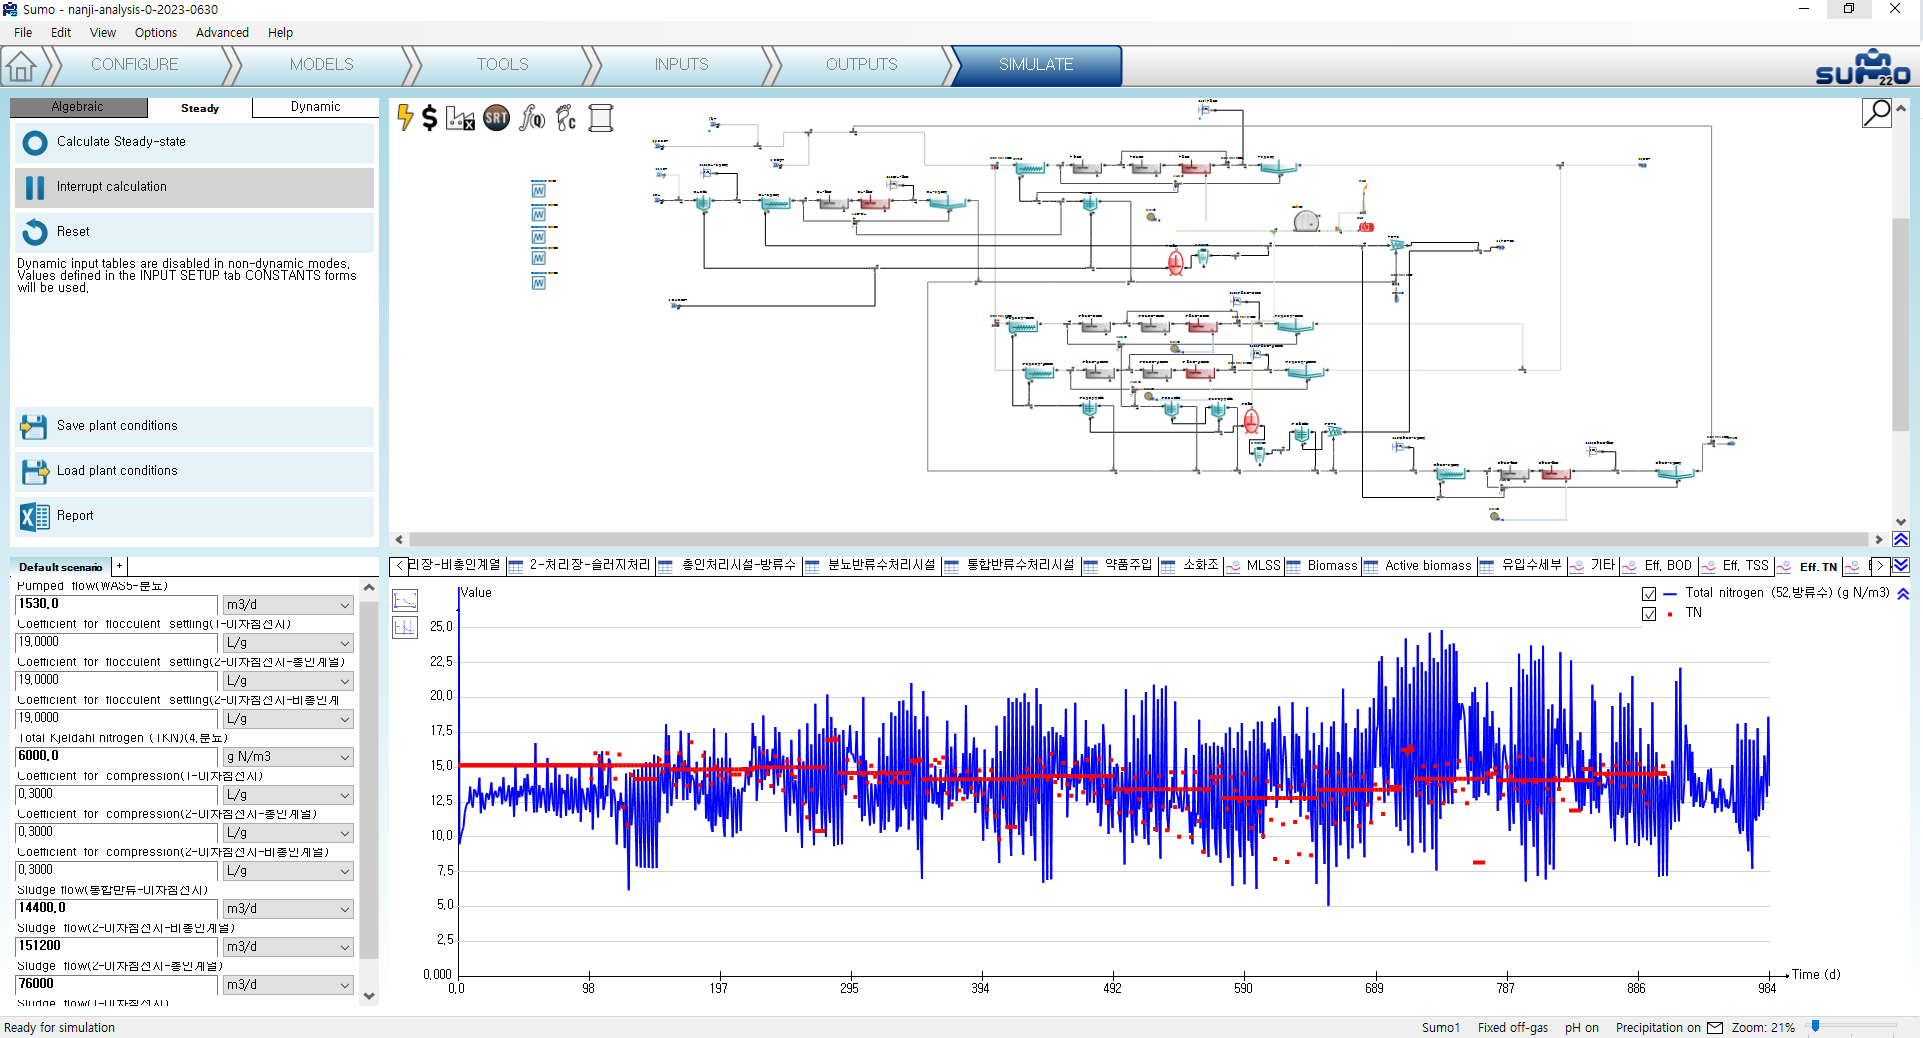The width and height of the screenshot is (1923, 1038).
Task: Click the Load plant conditions disk icon
Action: click(34, 472)
